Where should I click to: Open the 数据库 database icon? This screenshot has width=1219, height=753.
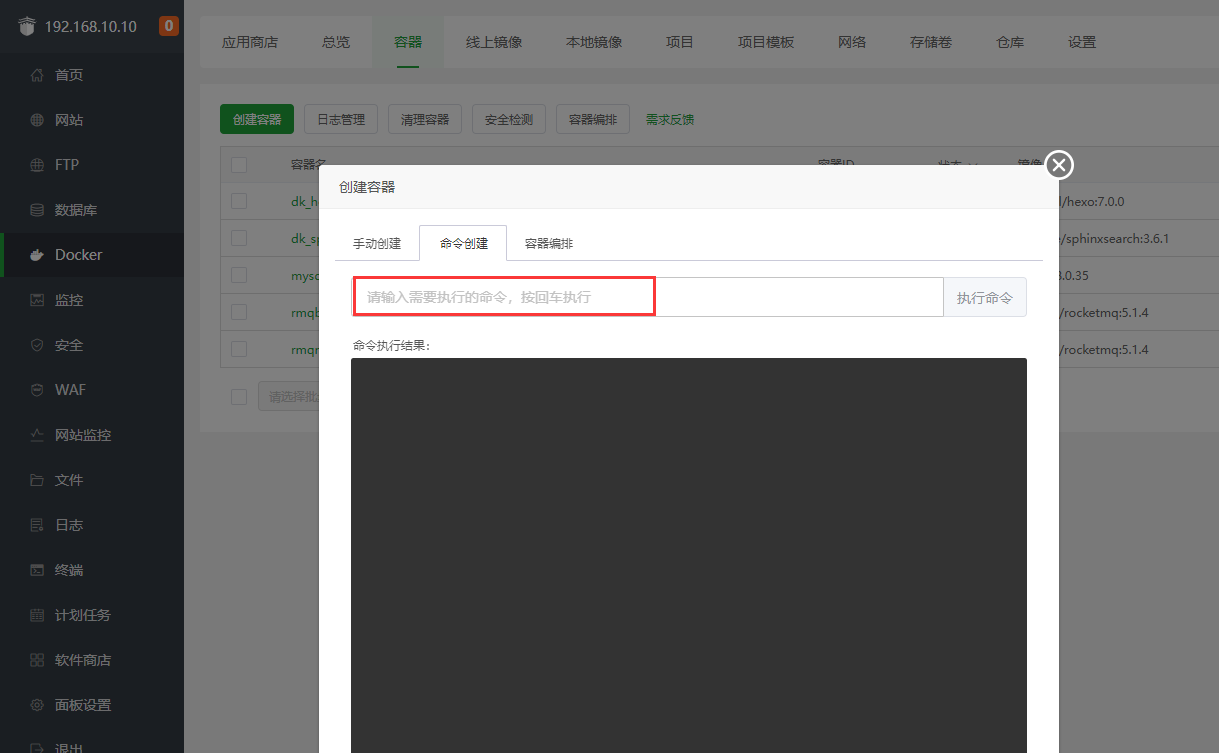pos(37,210)
